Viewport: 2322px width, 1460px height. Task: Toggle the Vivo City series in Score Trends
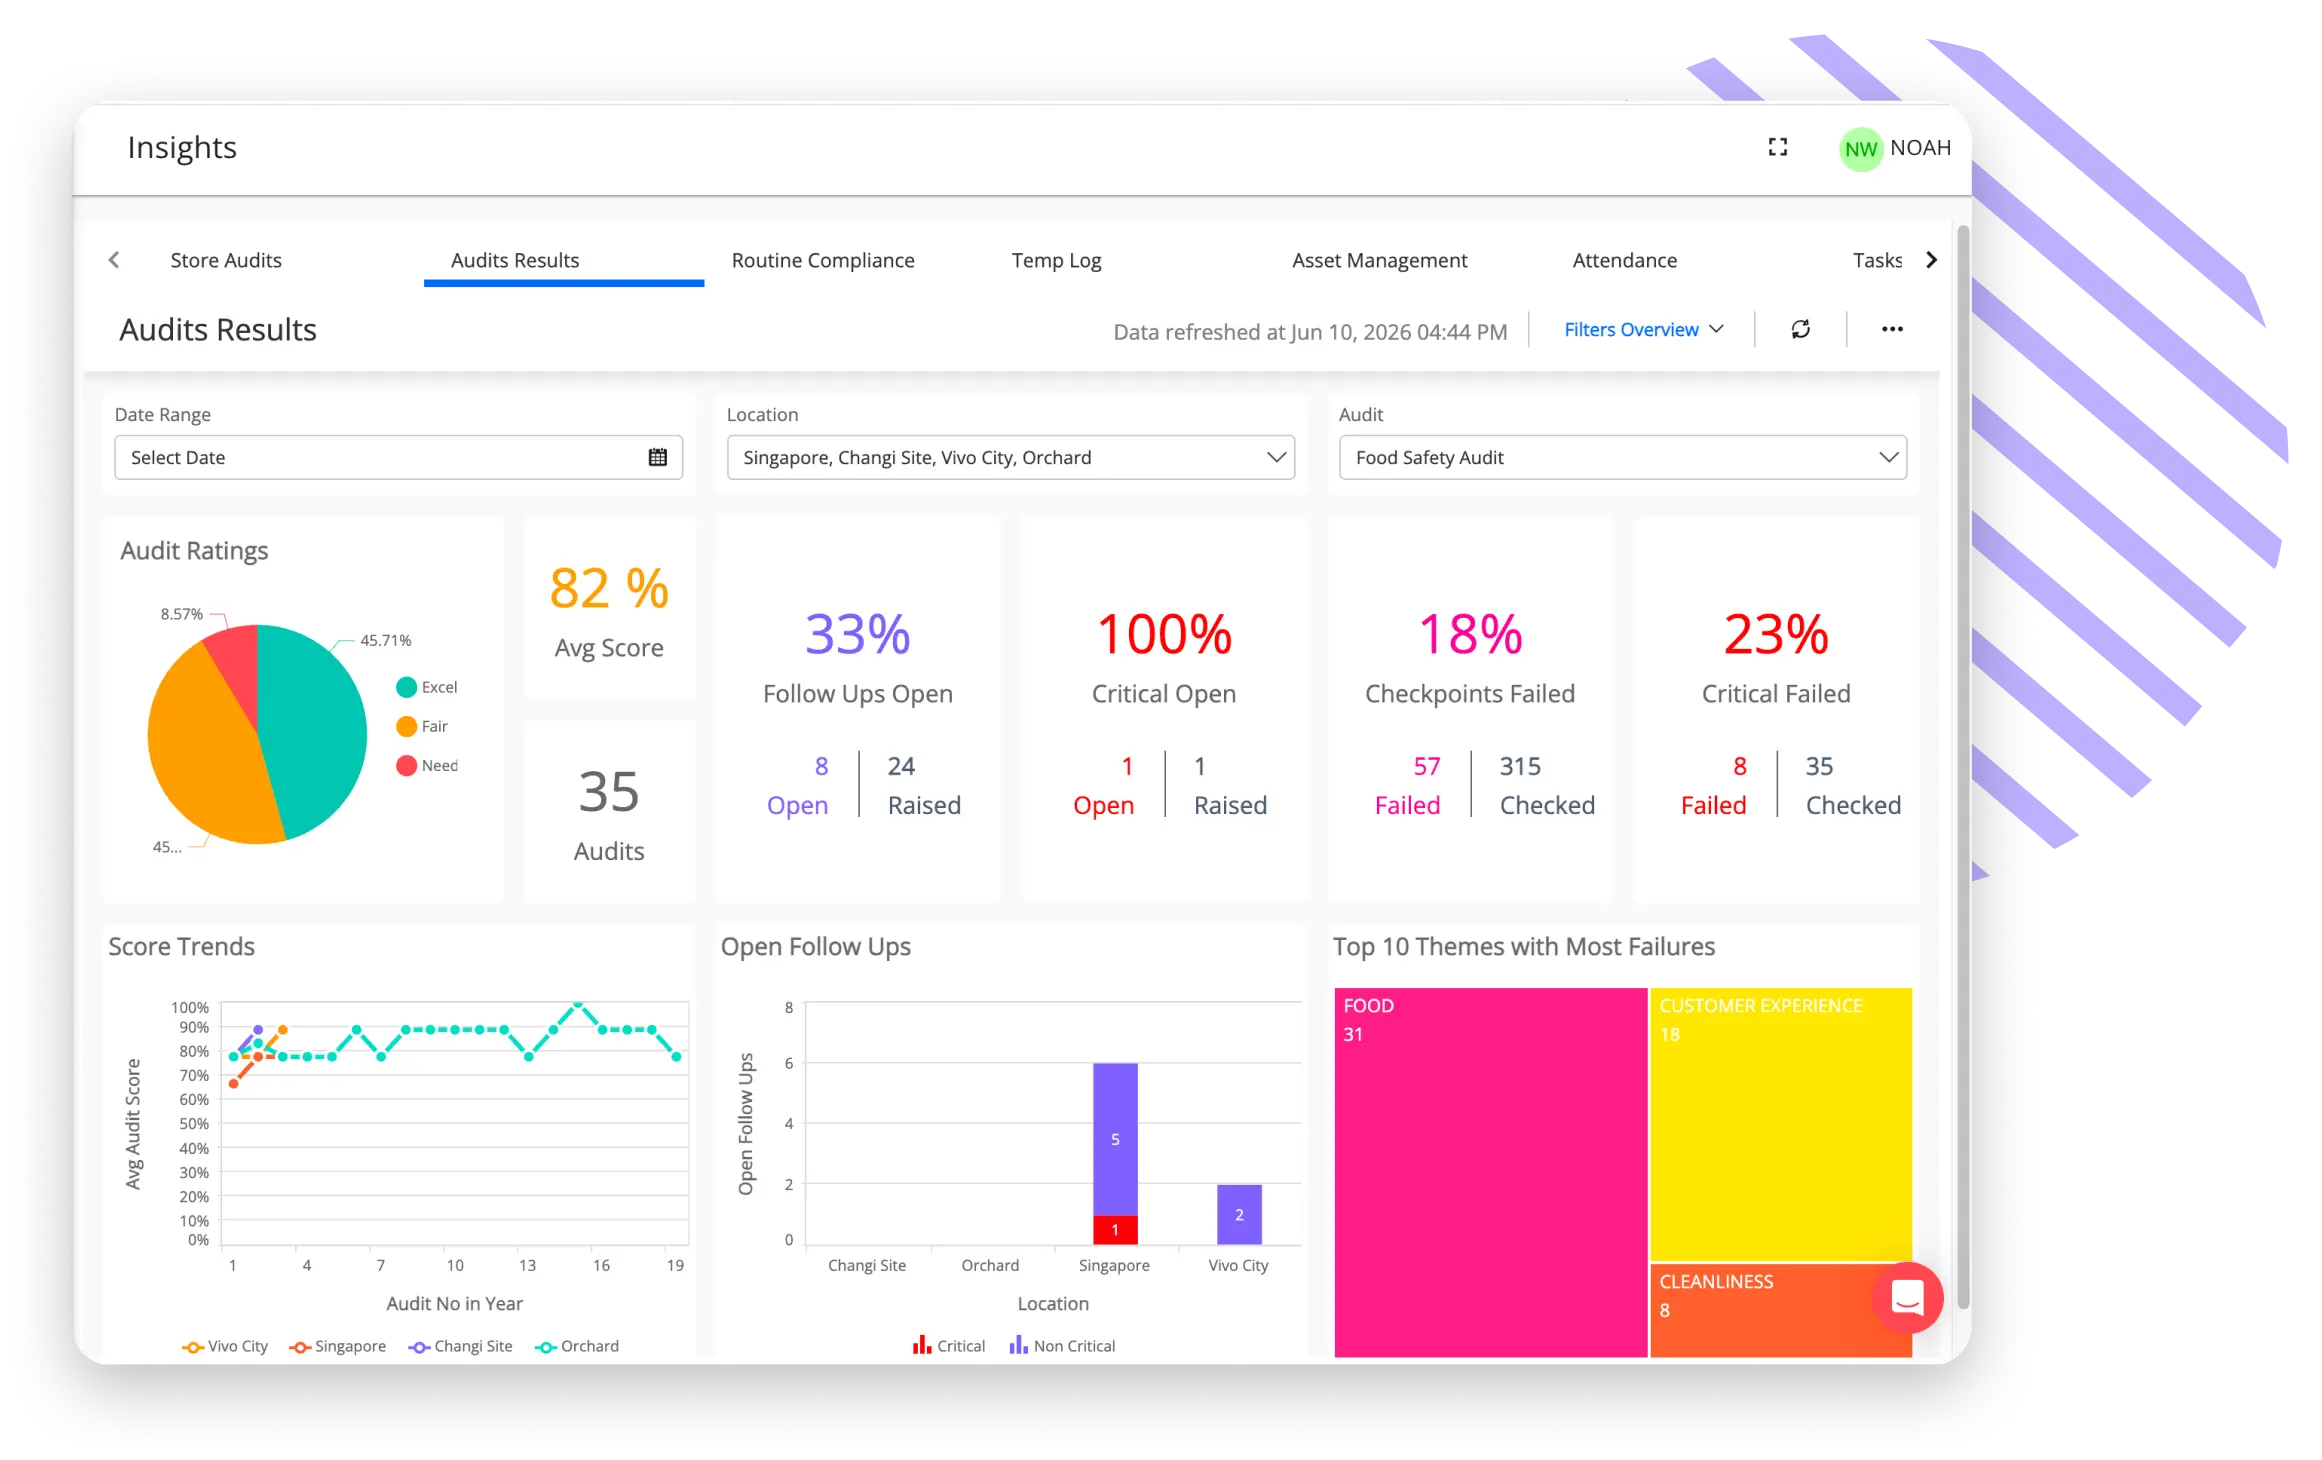pos(225,1346)
